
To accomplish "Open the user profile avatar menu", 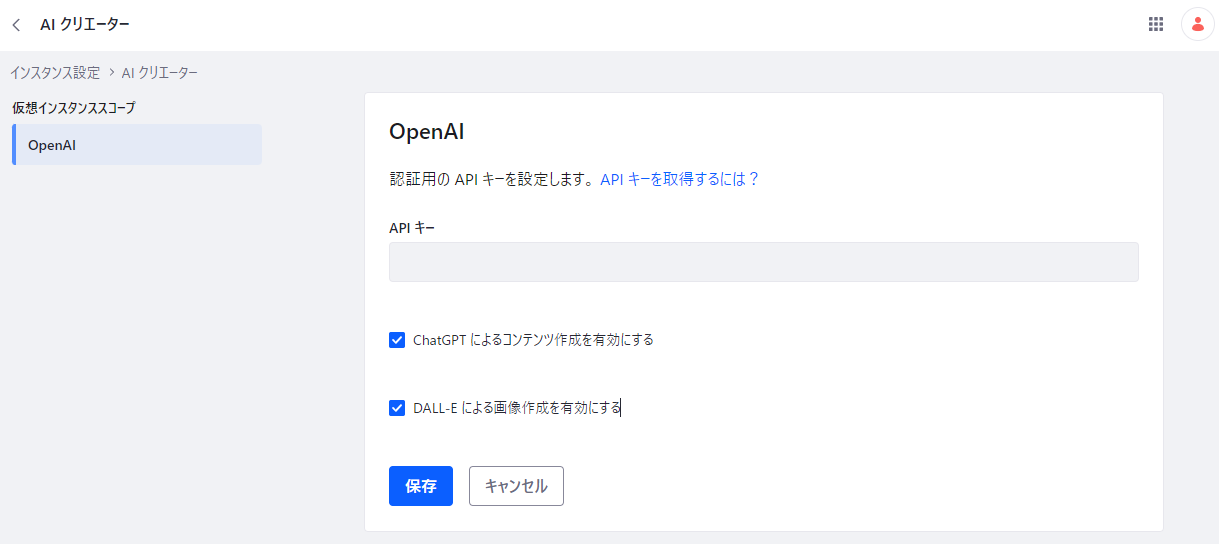I will point(1198,25).
